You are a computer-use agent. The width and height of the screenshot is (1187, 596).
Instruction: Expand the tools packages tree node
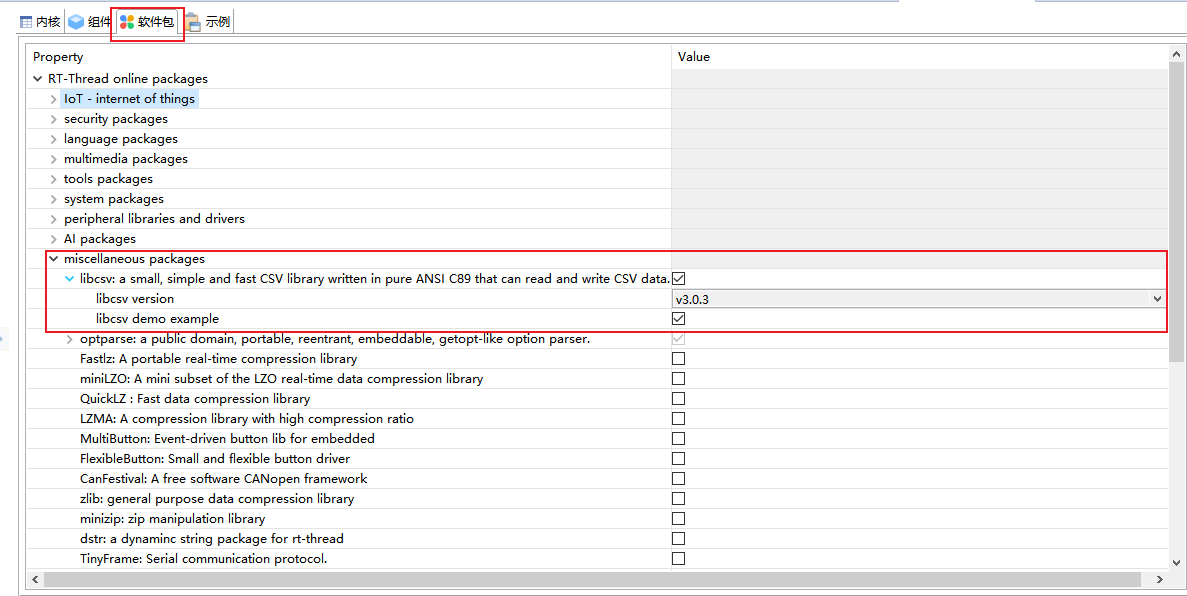(53, 178)
